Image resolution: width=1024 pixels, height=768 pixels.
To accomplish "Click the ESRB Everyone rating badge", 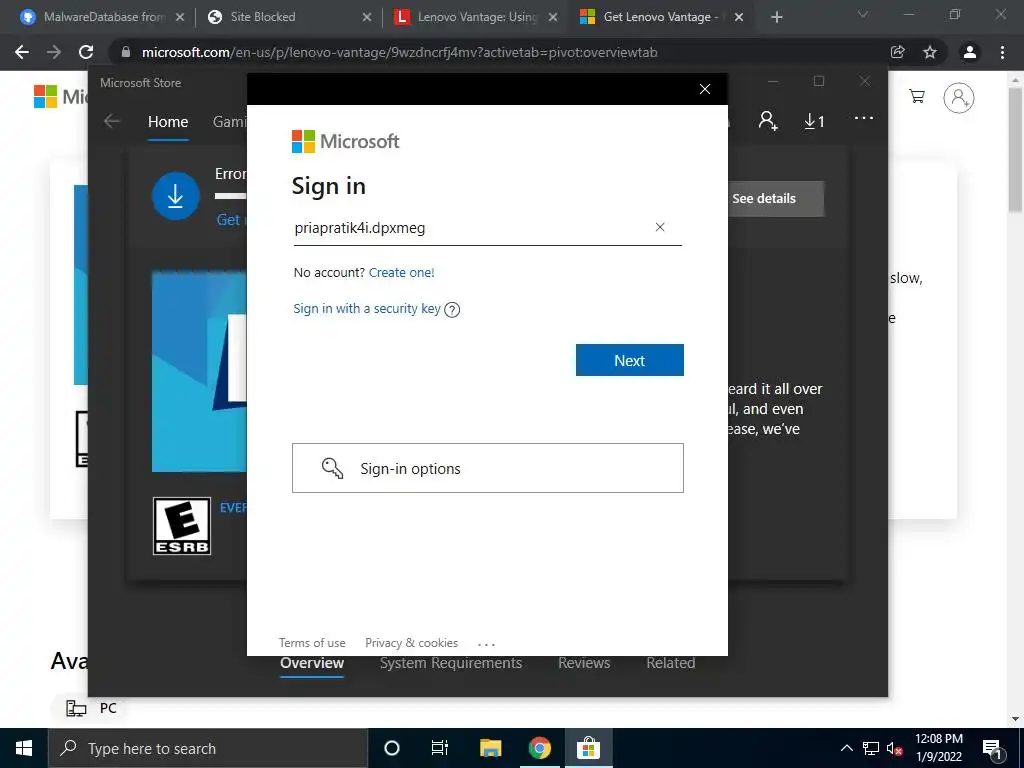I will (x=182, y=526).
